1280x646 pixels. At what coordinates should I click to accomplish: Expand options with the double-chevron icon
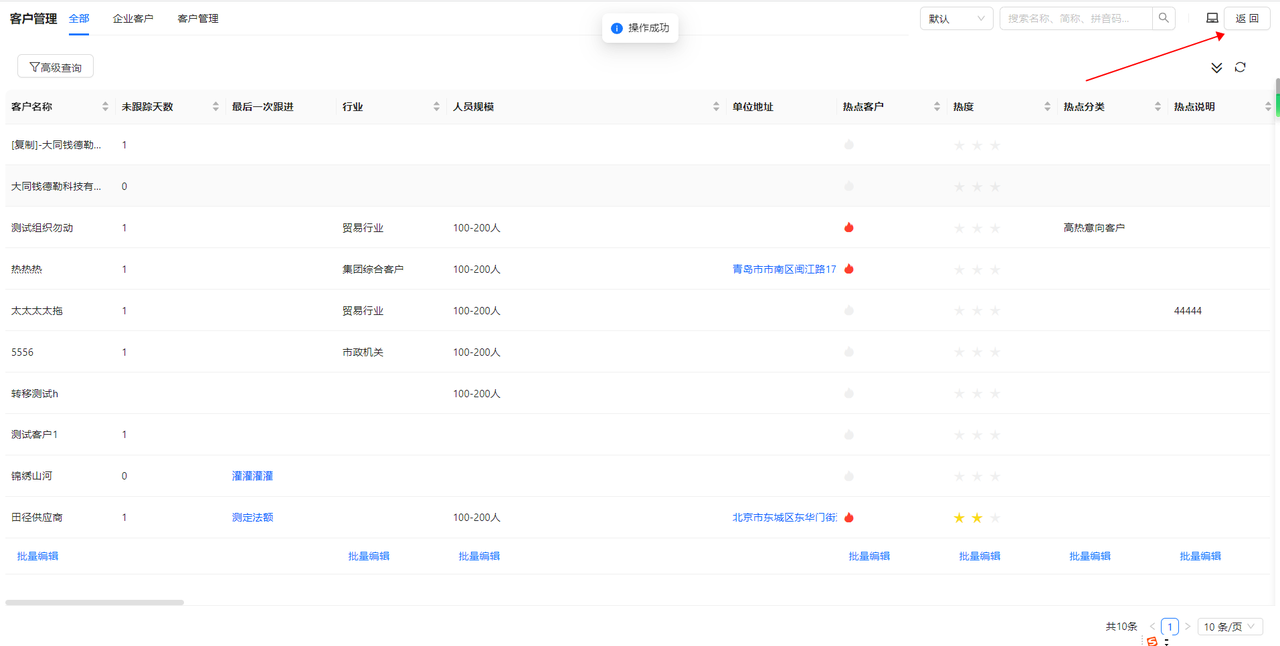[1217, 67]
